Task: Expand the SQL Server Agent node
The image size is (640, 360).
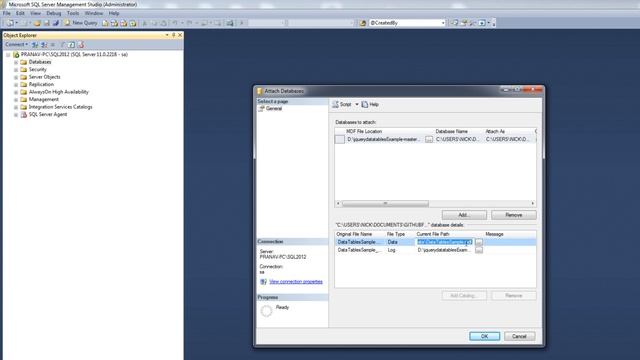Action: pos(16,115)
